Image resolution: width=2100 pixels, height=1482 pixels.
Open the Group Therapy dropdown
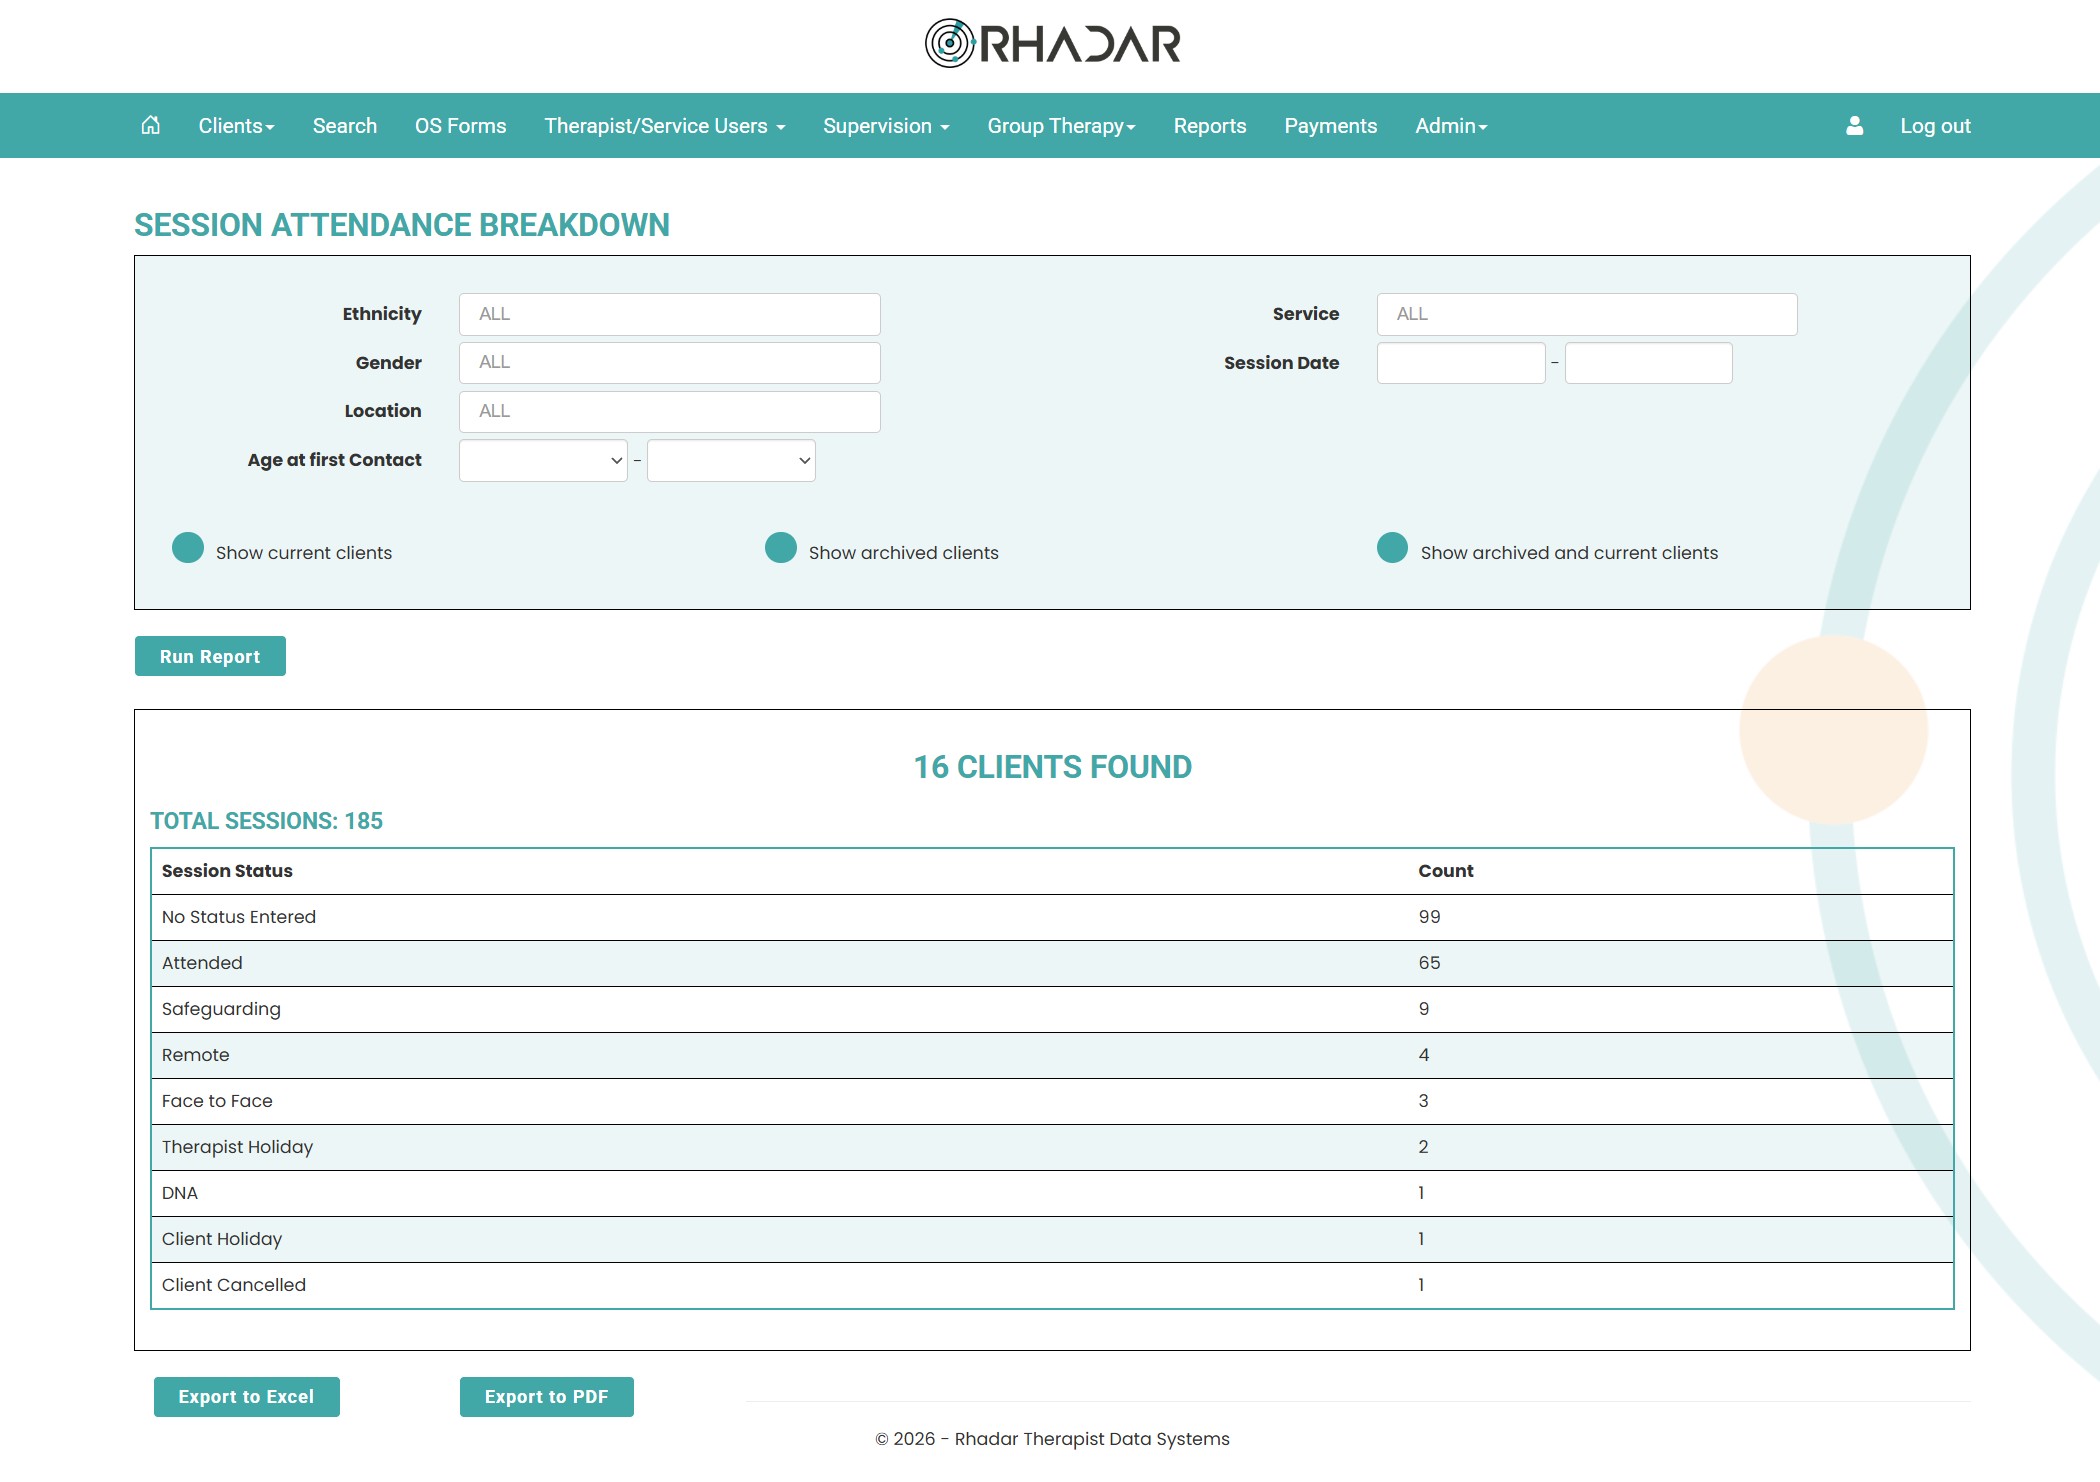(x=1061, y=126)
